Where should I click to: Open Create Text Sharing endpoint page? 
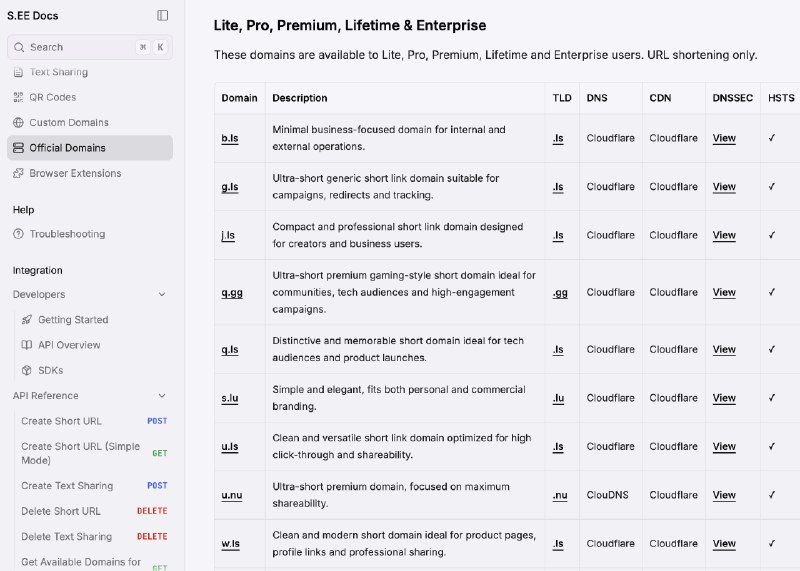[x=67, y=486]
